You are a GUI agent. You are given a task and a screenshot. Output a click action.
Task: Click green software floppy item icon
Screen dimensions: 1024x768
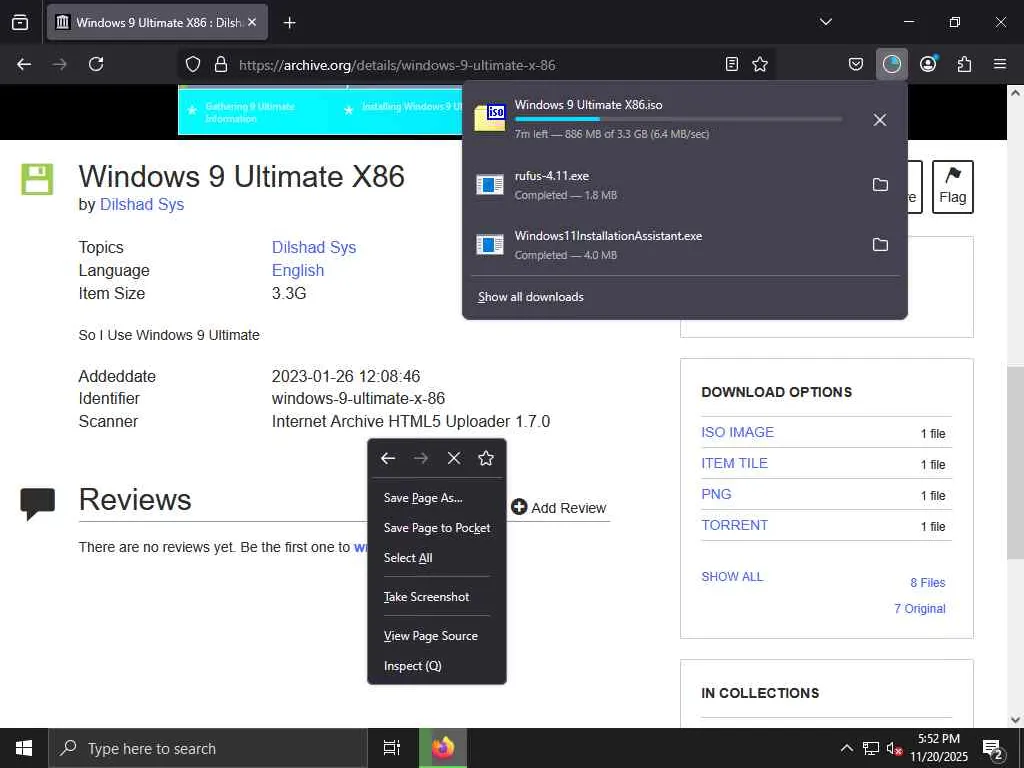tap(37, 180)
